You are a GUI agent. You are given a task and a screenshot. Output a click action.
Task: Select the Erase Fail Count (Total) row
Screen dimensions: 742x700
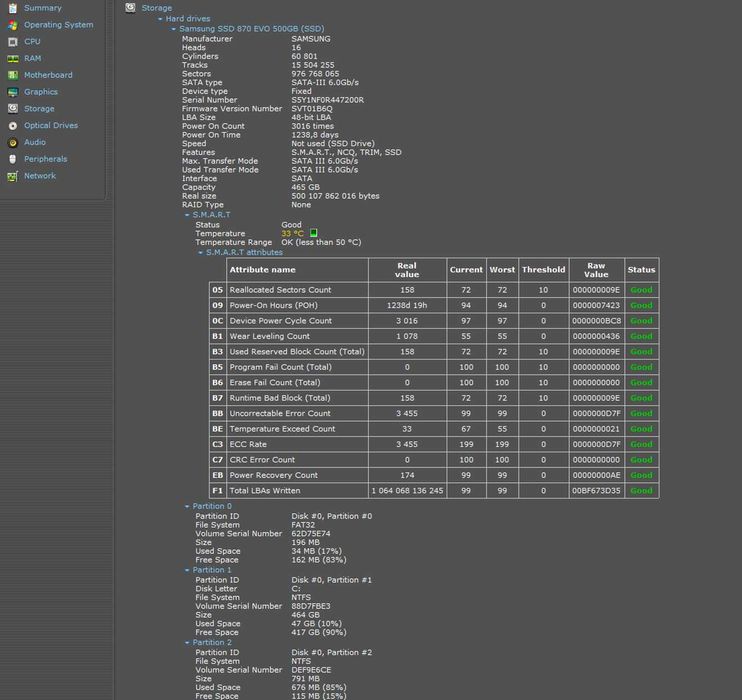pos(434,382)
